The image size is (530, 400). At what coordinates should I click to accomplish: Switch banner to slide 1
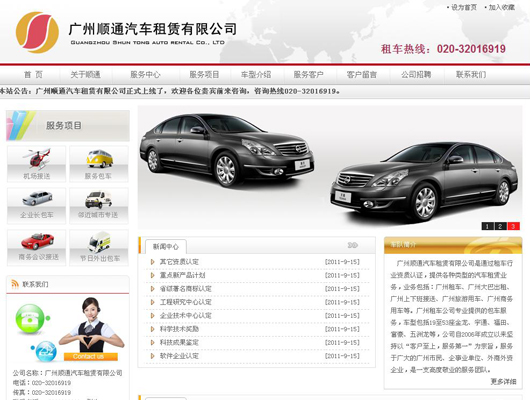[487, 226]
